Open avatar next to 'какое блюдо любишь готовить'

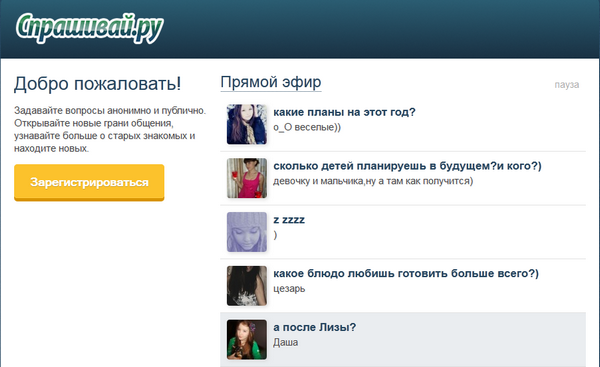247,286
